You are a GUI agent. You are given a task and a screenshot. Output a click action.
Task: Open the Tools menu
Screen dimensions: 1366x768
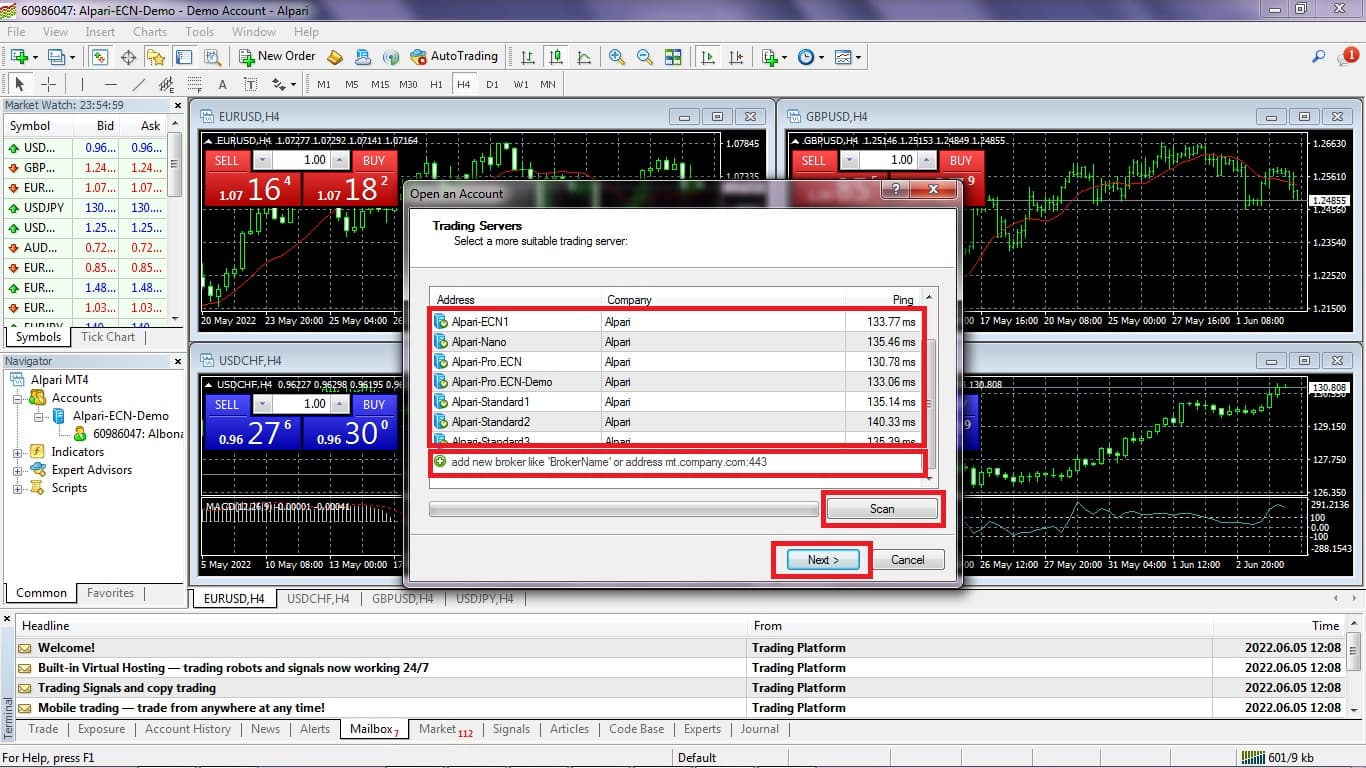[x=200, y=32]
